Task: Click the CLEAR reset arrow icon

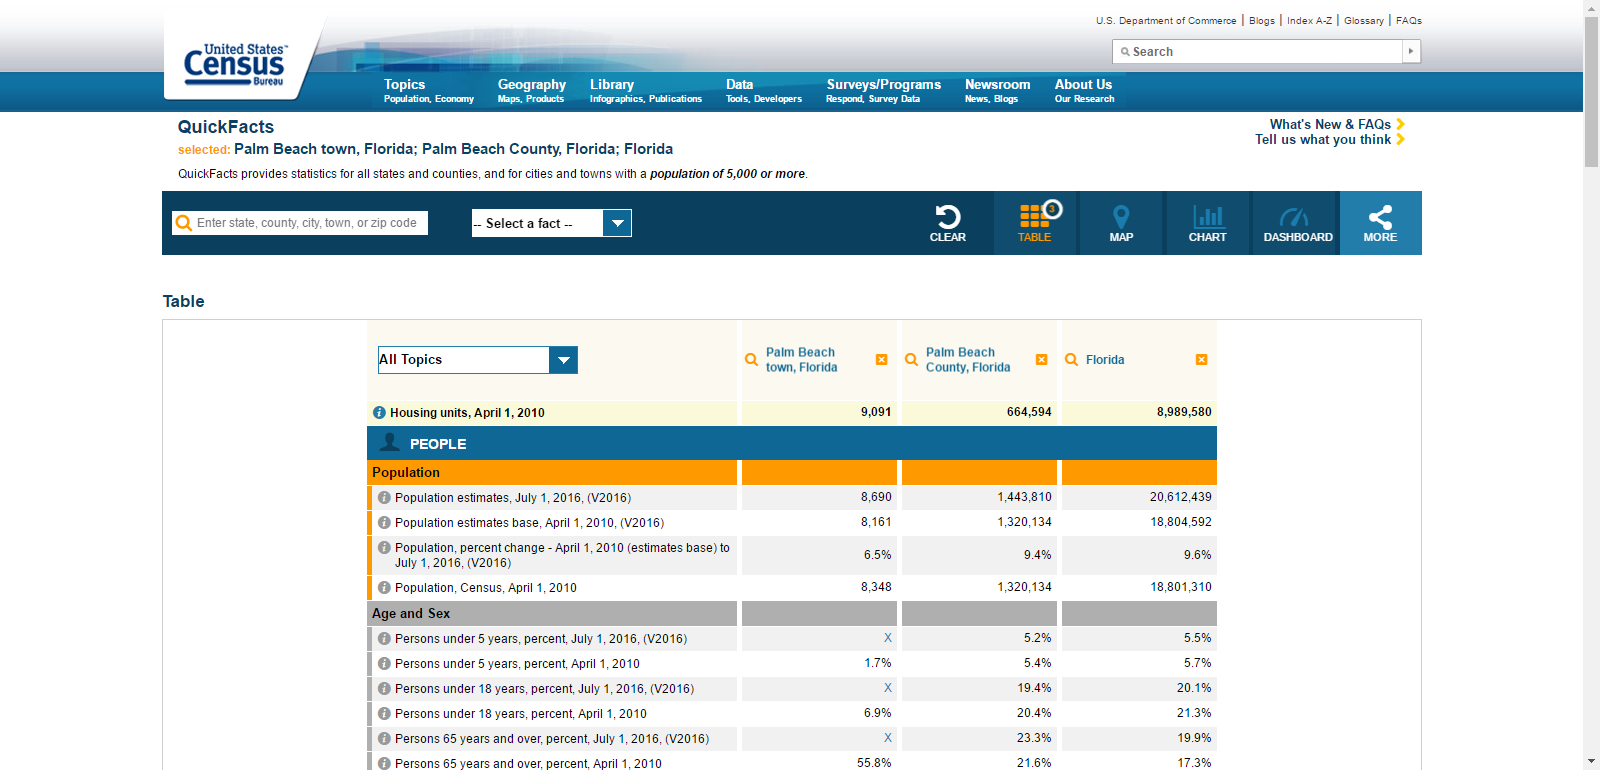Action: click(947, 217)
